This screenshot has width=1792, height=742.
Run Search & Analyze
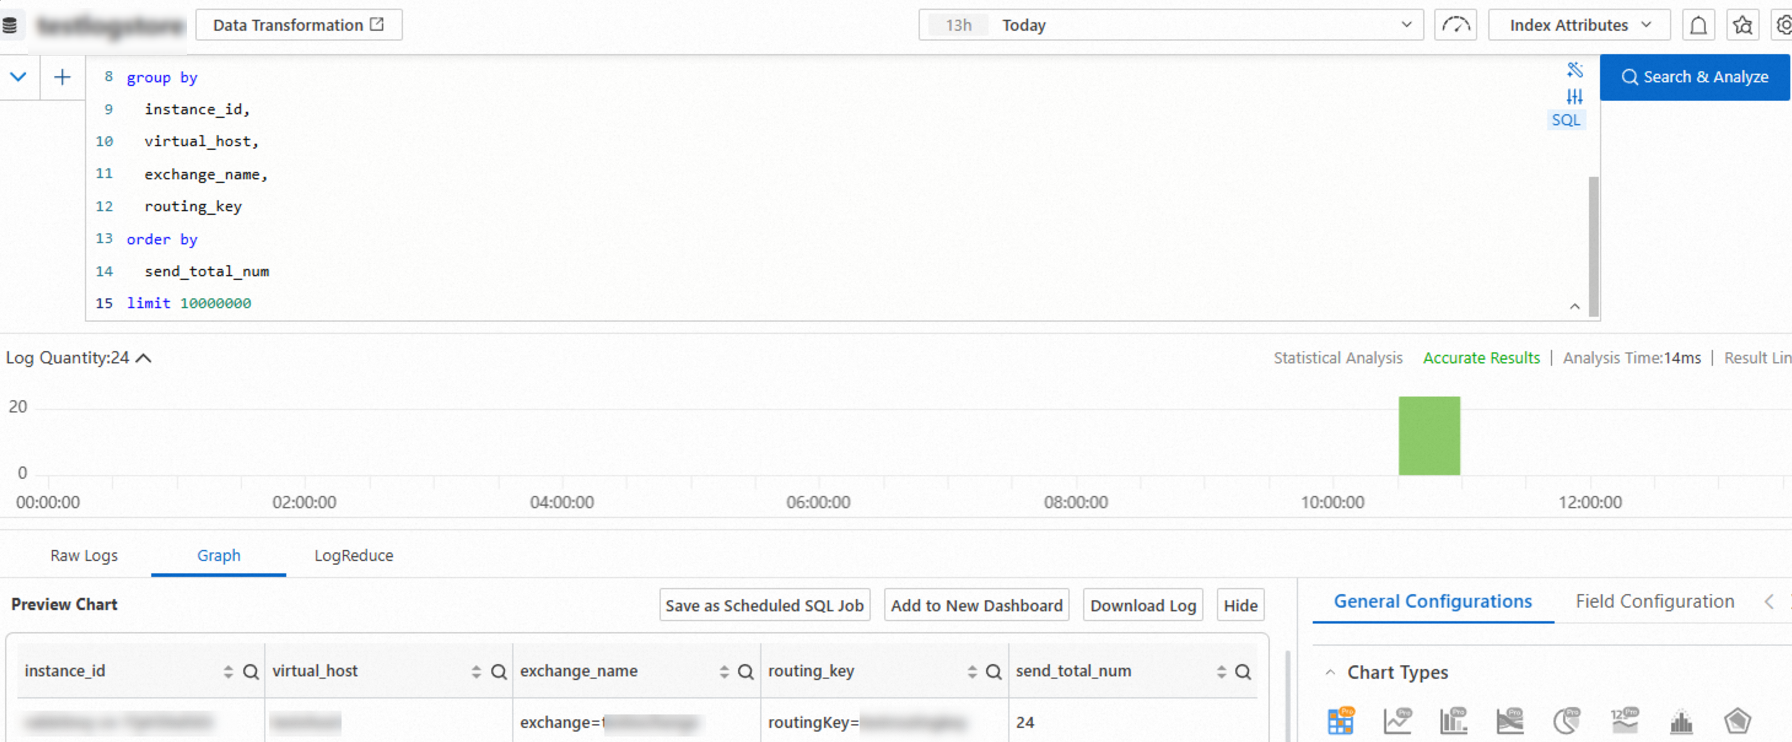pyautogui.click(x=1695, y=77)
